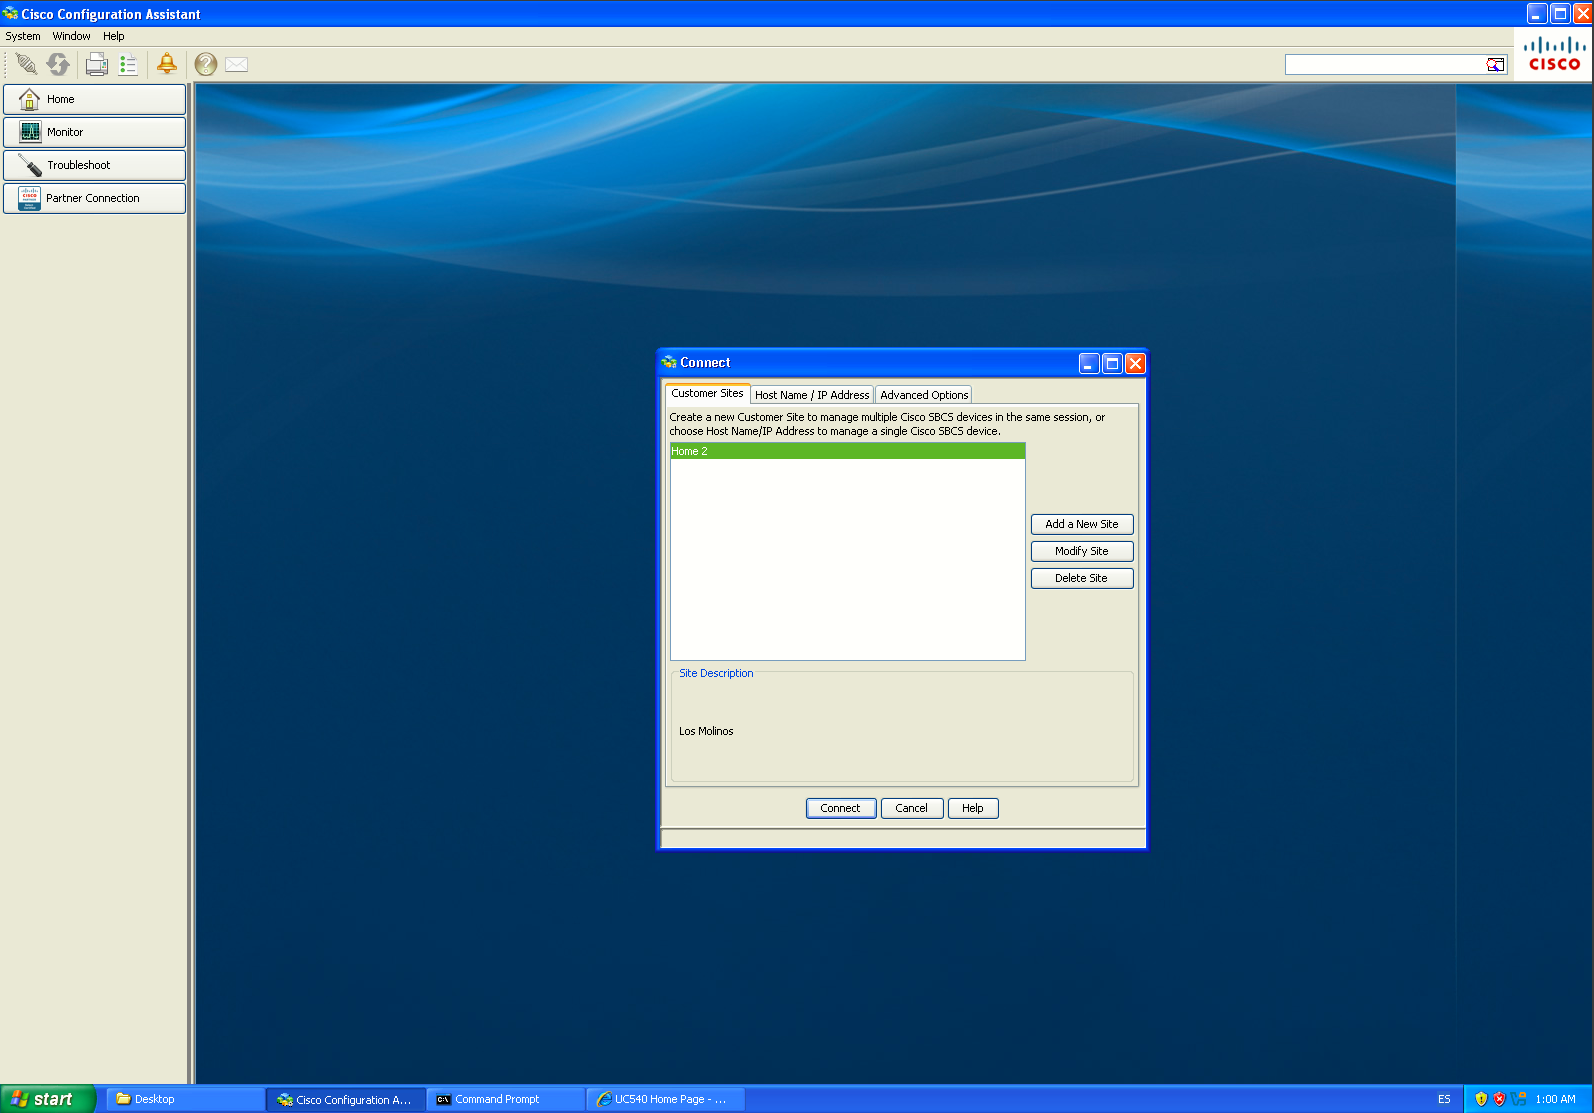The height and width of the screenshot is (1113, 1594).
Task: Click the Add a New Site button
Action: [1082, 524]
